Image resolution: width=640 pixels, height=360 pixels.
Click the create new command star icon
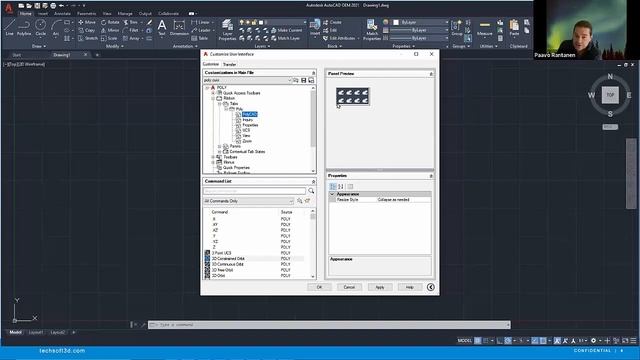307,201
